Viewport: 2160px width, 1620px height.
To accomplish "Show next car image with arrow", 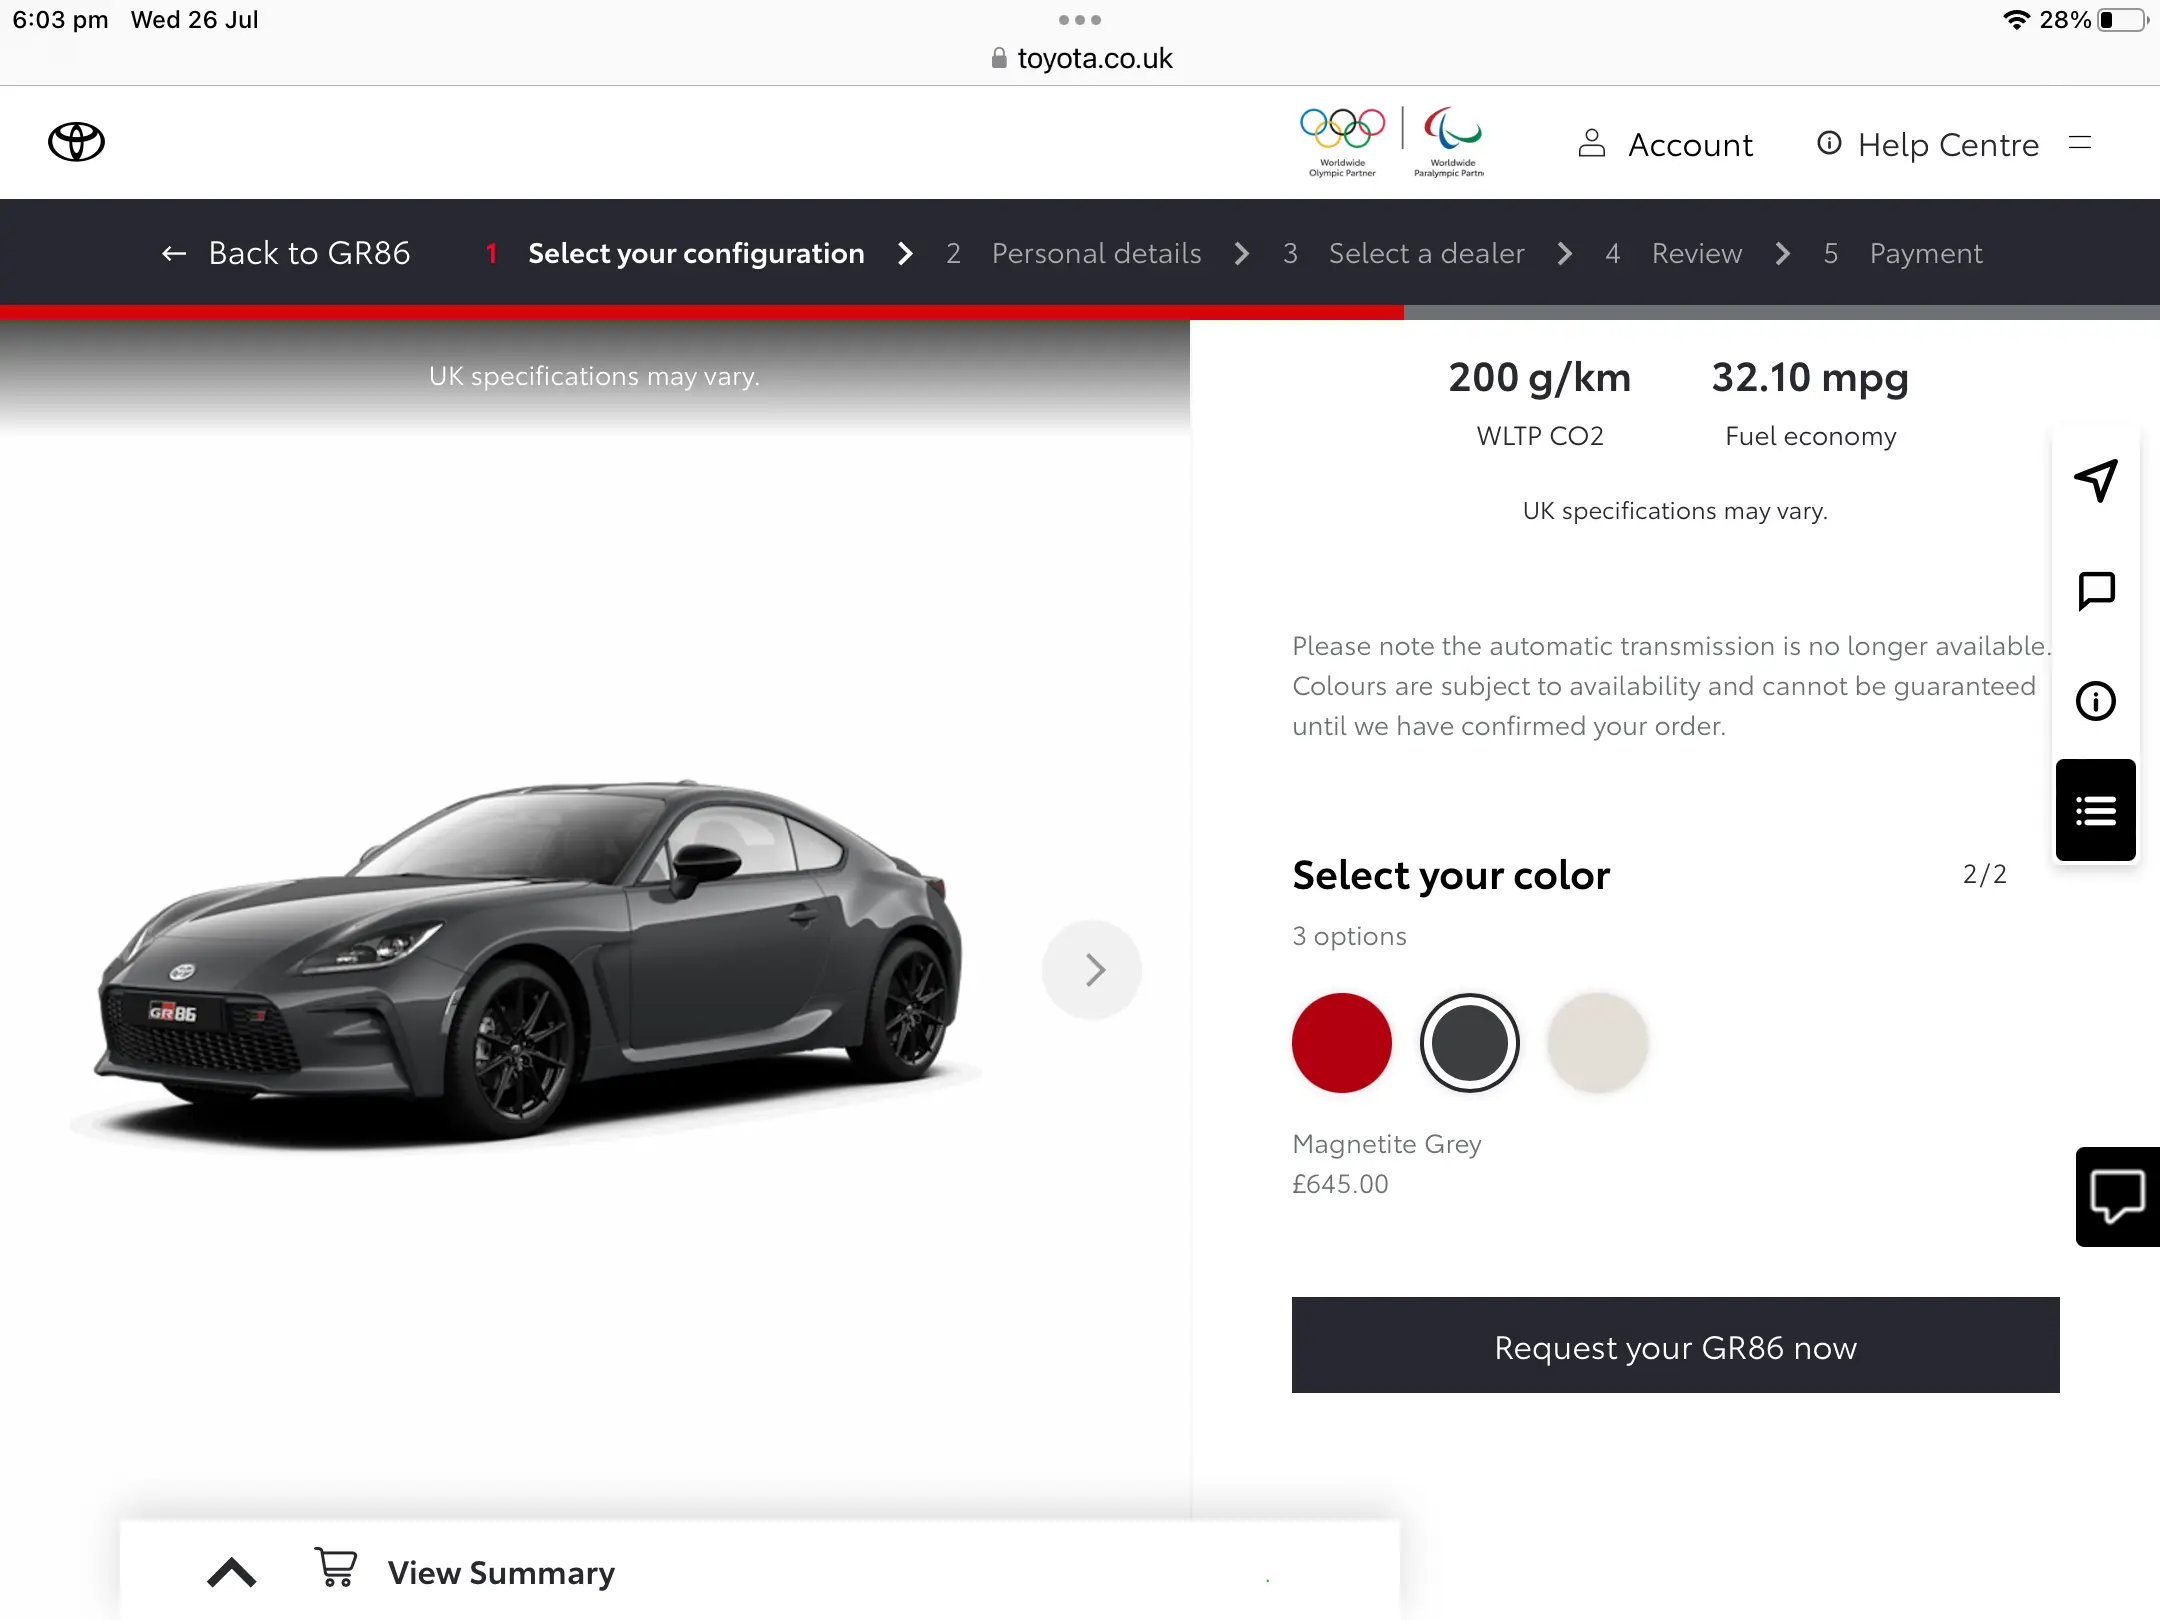I will tap(1092, 969).
